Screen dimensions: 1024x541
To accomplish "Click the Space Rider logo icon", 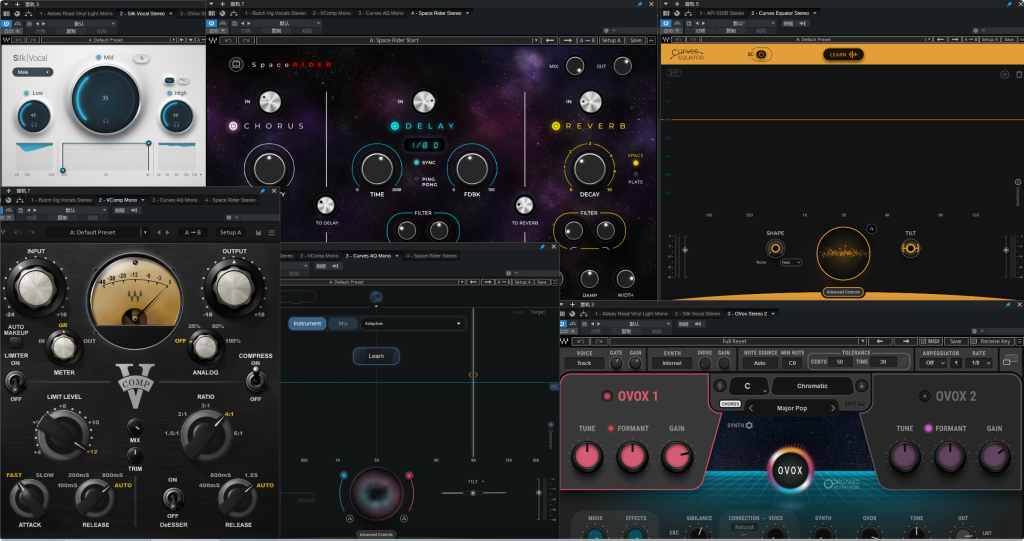I will [236, 64].
